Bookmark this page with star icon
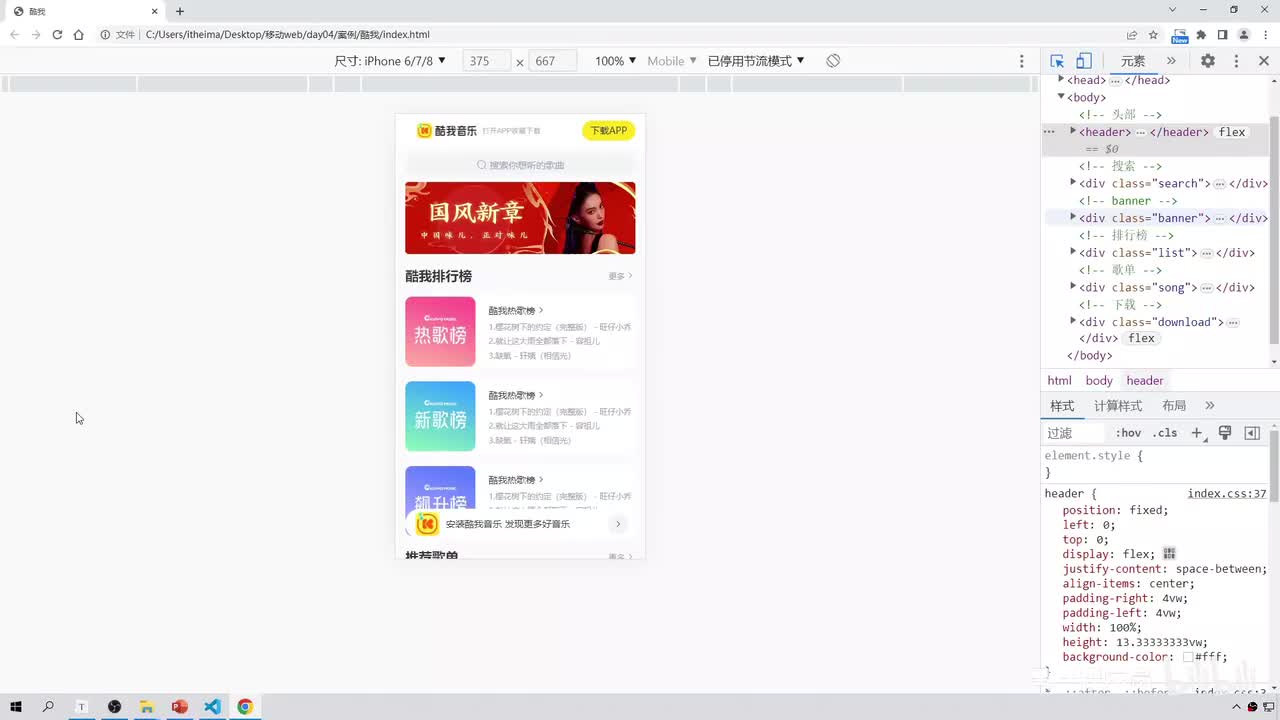This screenshot has width=1280, height=720. (x=1153, y=34)
